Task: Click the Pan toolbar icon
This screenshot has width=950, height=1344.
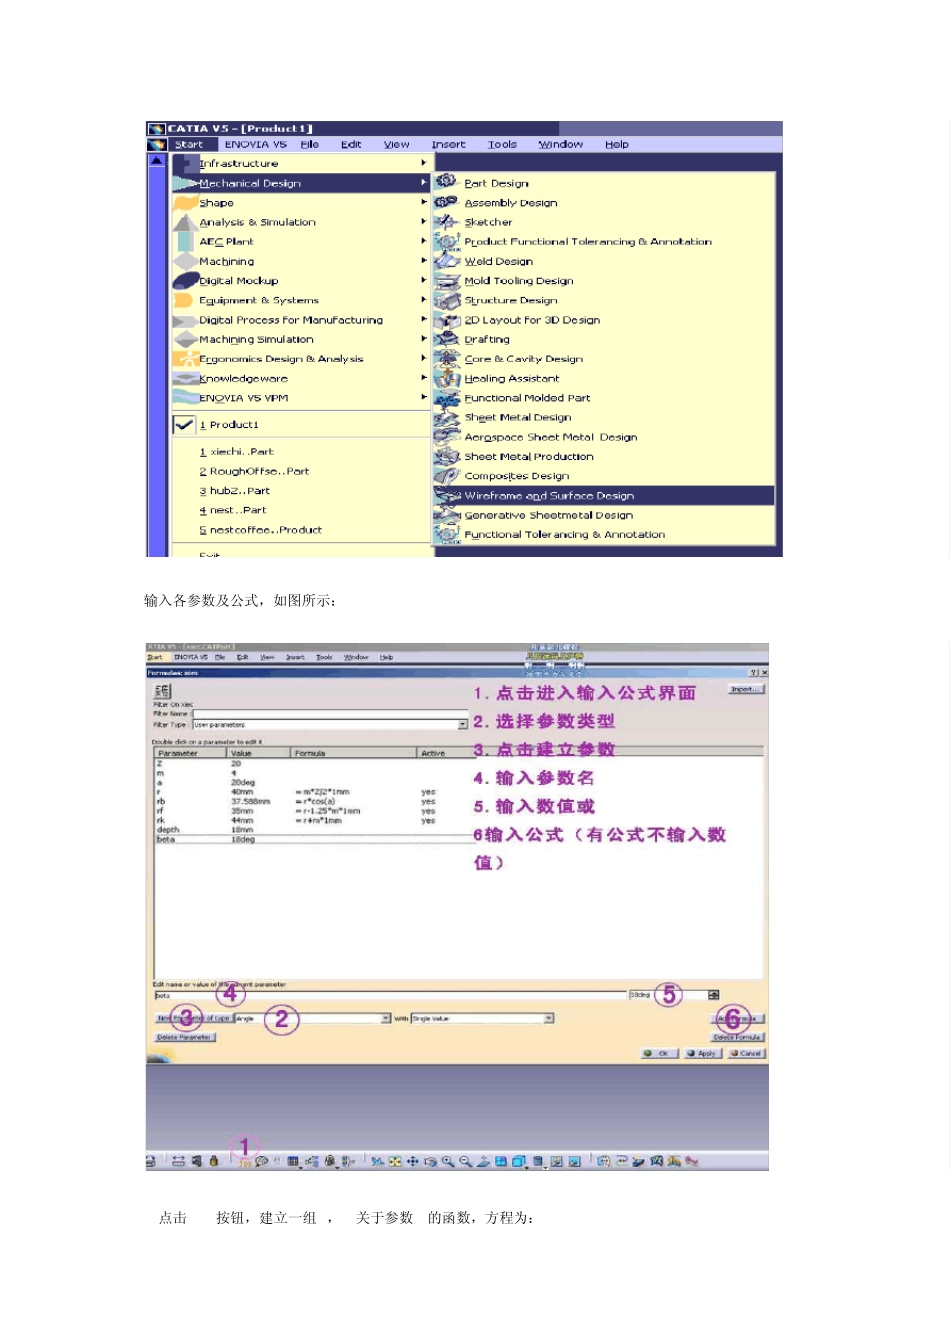Action: pyautogui.click(x=412, y=1161)
